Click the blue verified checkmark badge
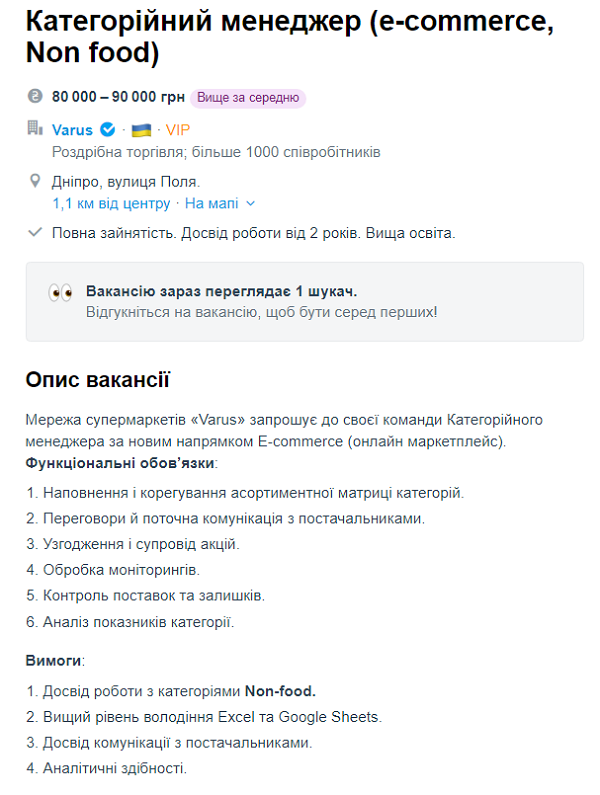This screenshot has width=600, height=795. point(108,130)
